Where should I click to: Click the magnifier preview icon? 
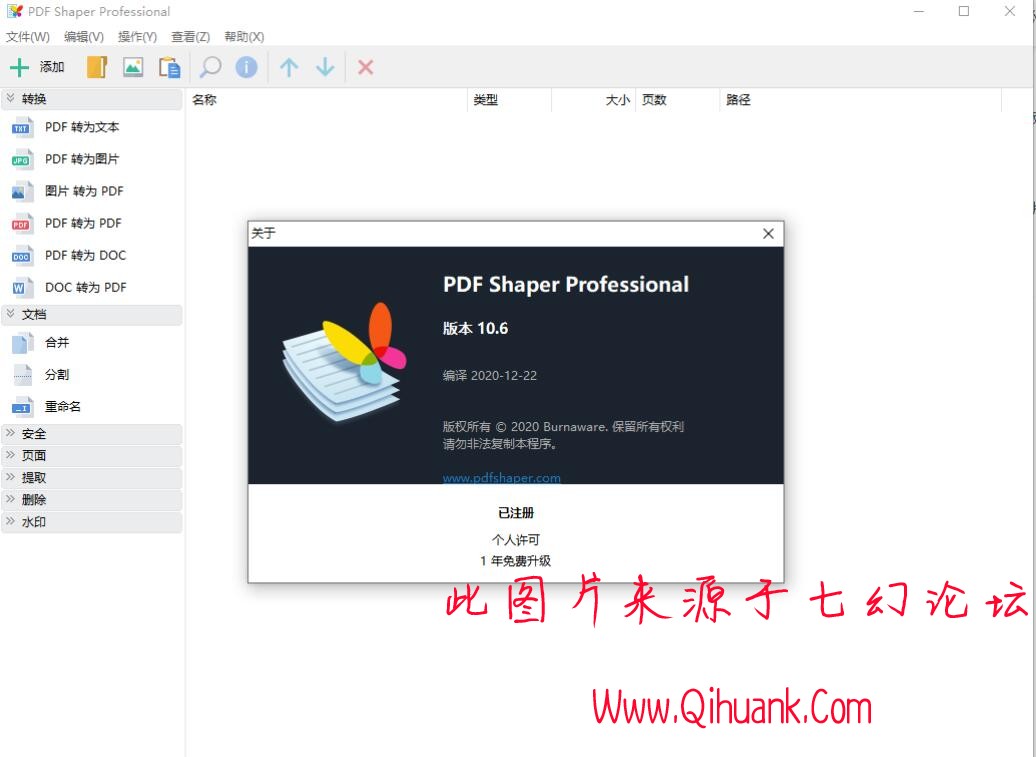(210, 67)
